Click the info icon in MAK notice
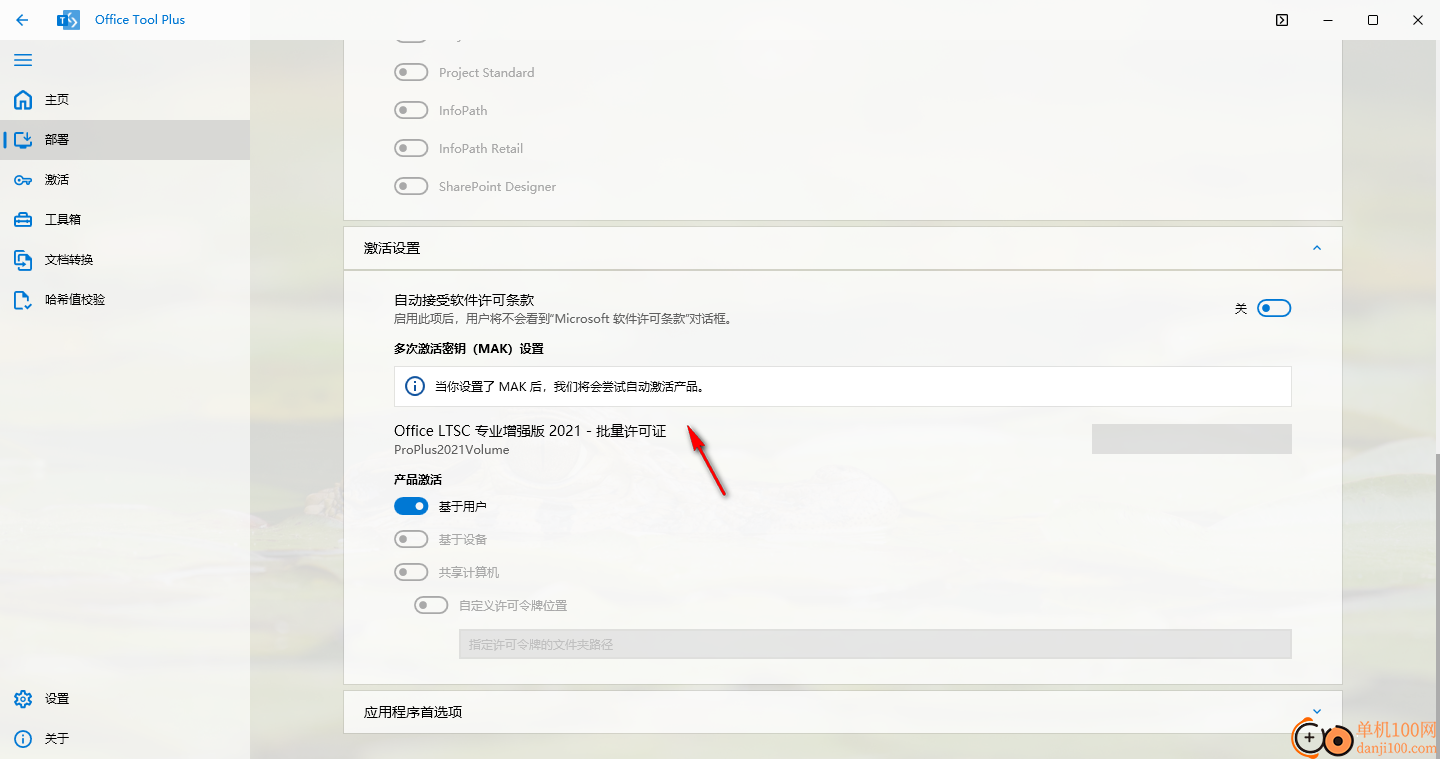Screen dimensions: 1440x759 (414, 386)
